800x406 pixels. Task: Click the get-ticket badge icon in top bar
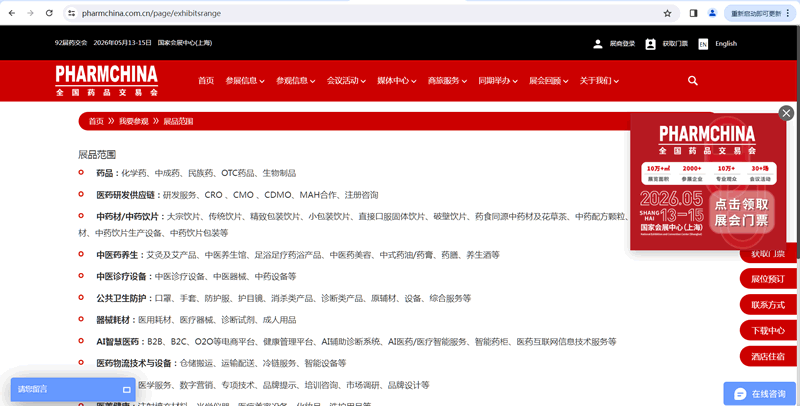click(650, 44)
